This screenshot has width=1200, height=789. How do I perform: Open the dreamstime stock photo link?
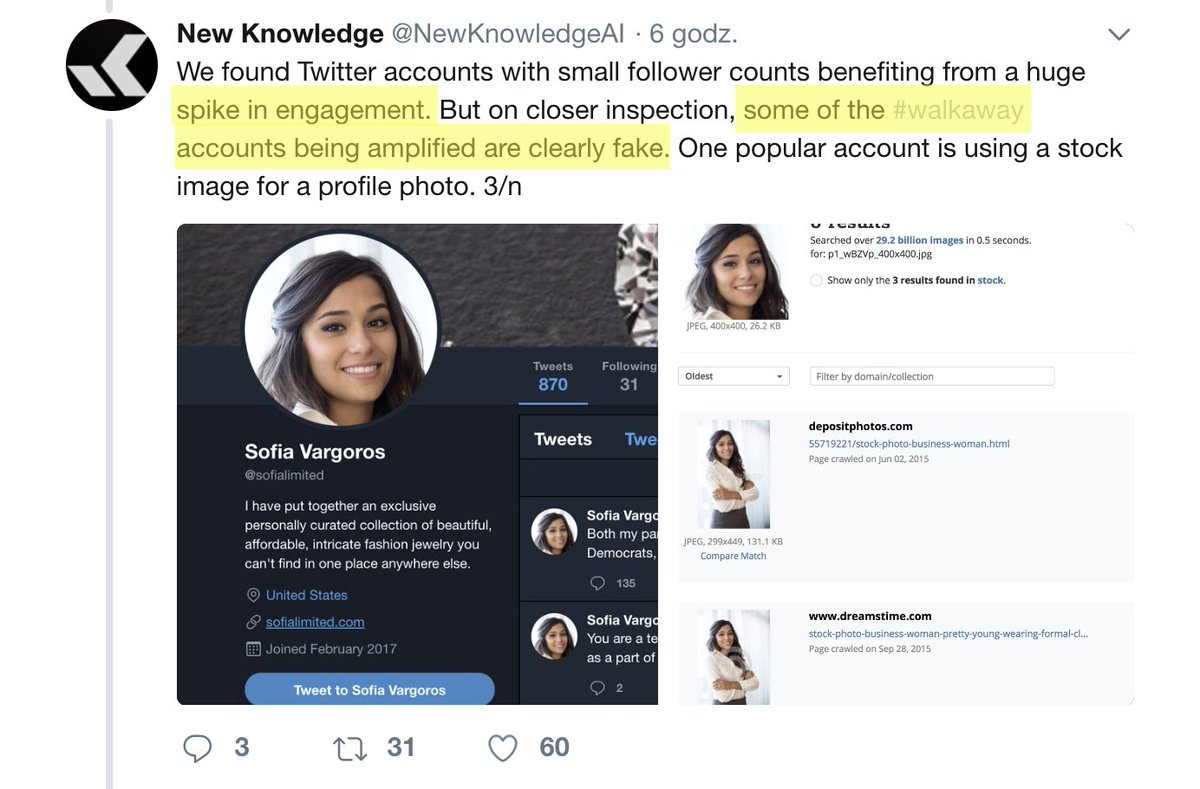[x=948, y=633]
